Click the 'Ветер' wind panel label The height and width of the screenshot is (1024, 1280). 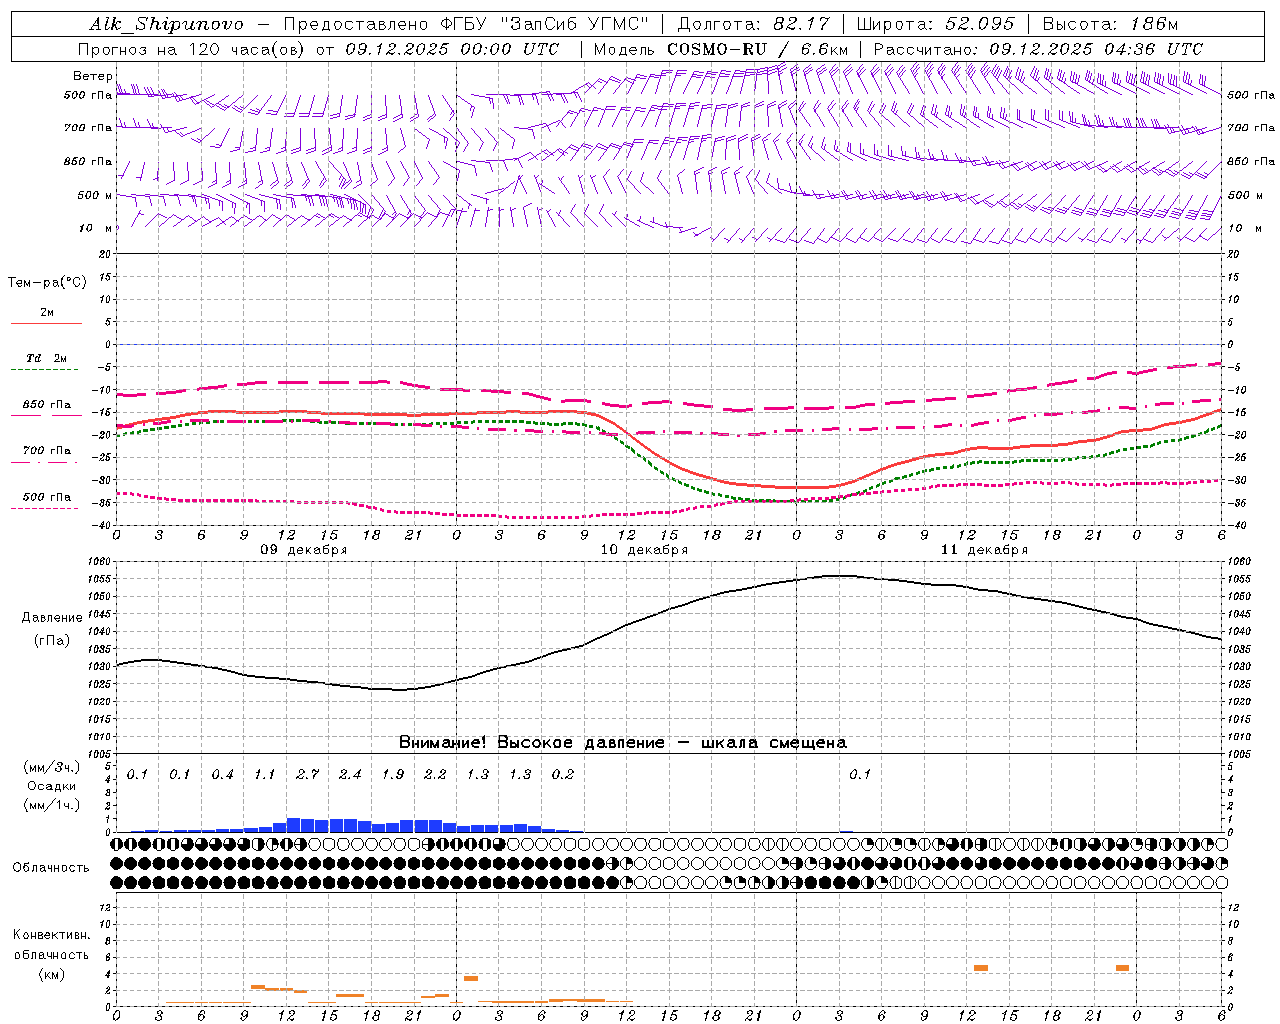[x=92, y=76]
